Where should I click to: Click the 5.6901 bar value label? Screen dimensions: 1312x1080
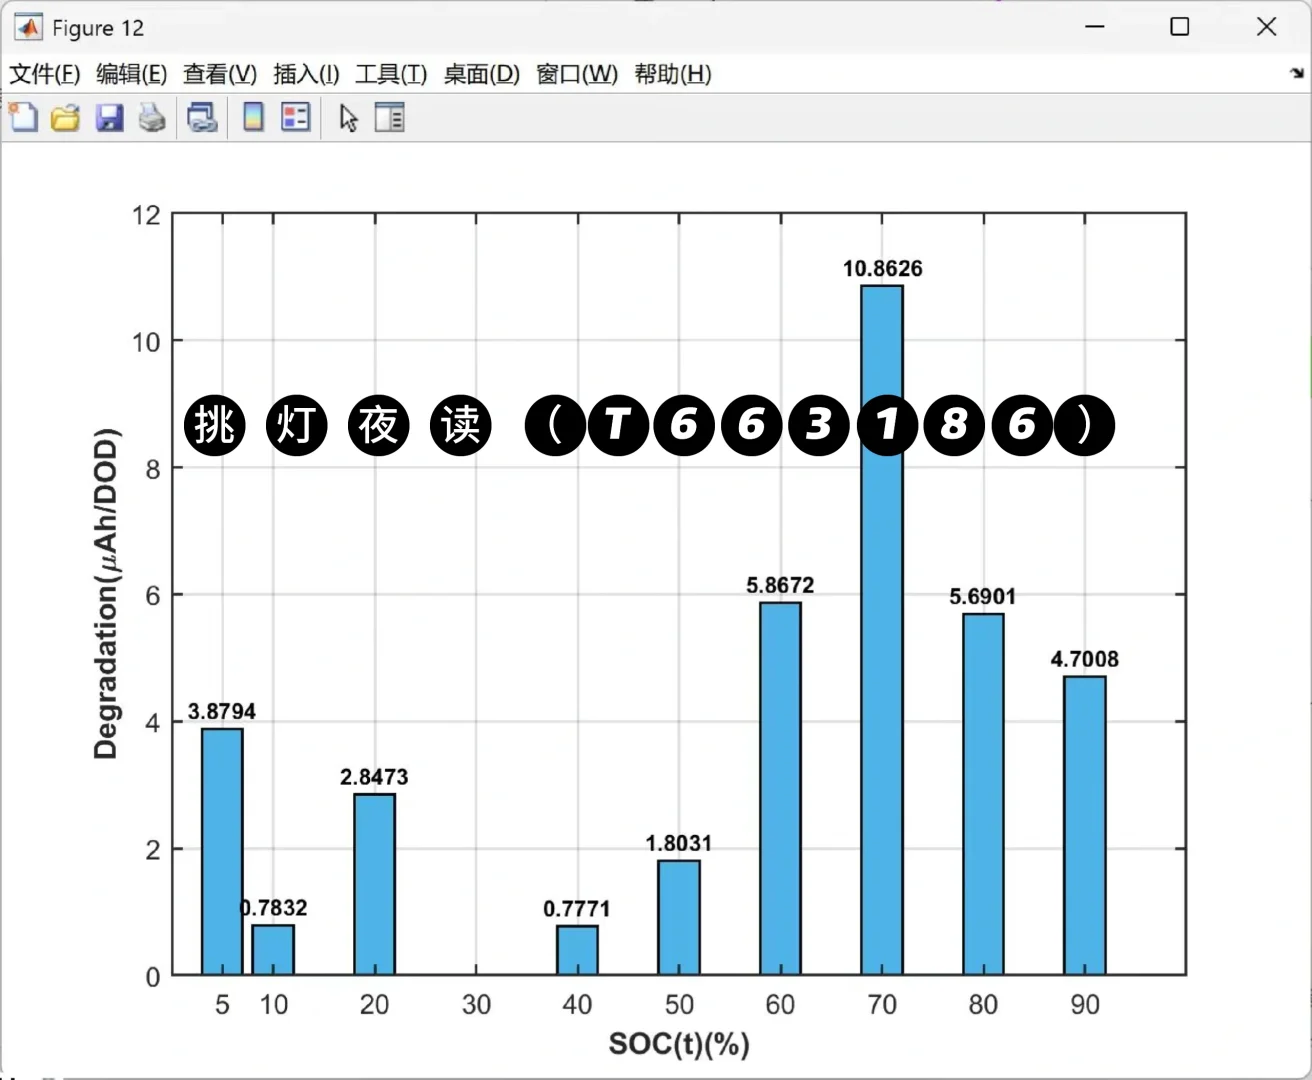[x=983, y=596]
